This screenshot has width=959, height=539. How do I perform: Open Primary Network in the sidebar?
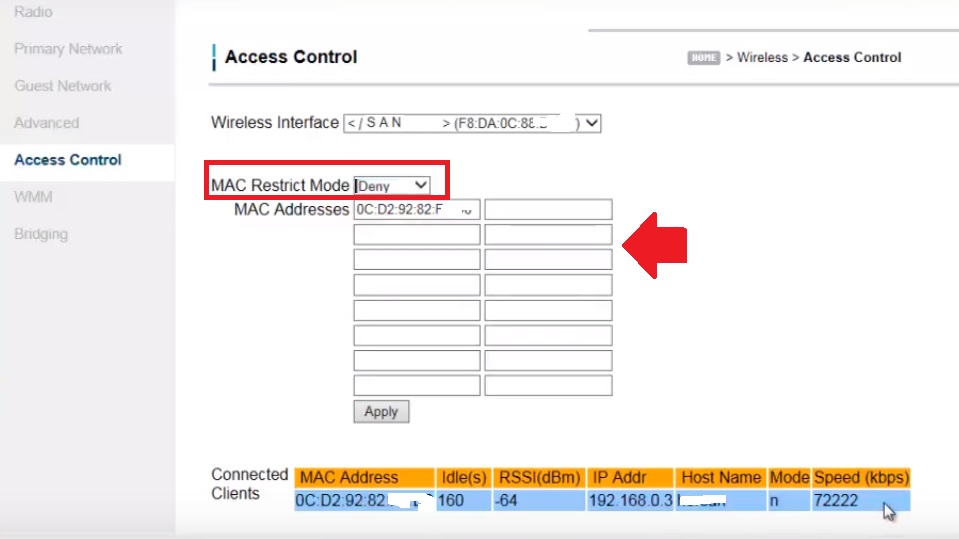point(68,49)
